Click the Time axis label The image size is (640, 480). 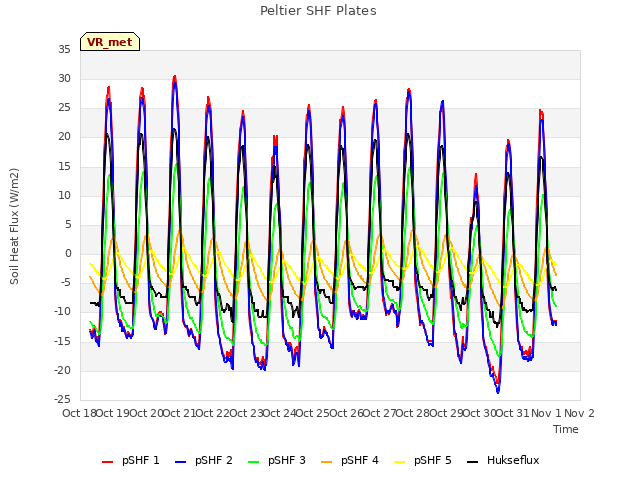pos(566,429)
